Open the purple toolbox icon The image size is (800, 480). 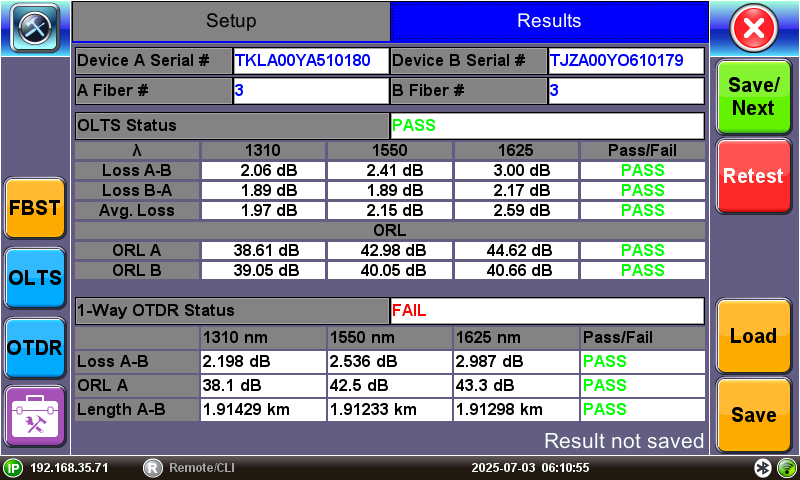[x=35, y=416]
